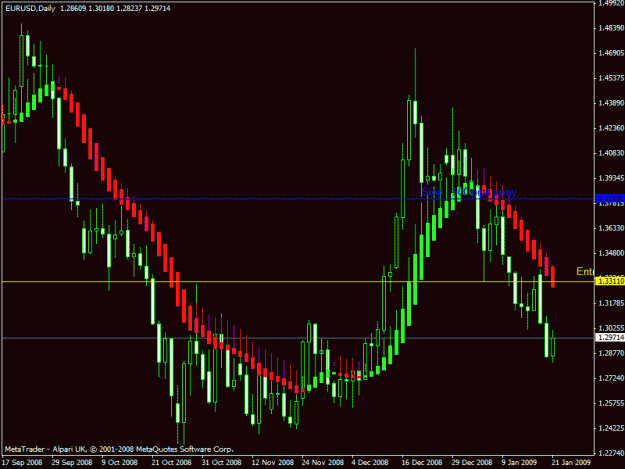Click the 1.40830 price axis label

(611, 153)
